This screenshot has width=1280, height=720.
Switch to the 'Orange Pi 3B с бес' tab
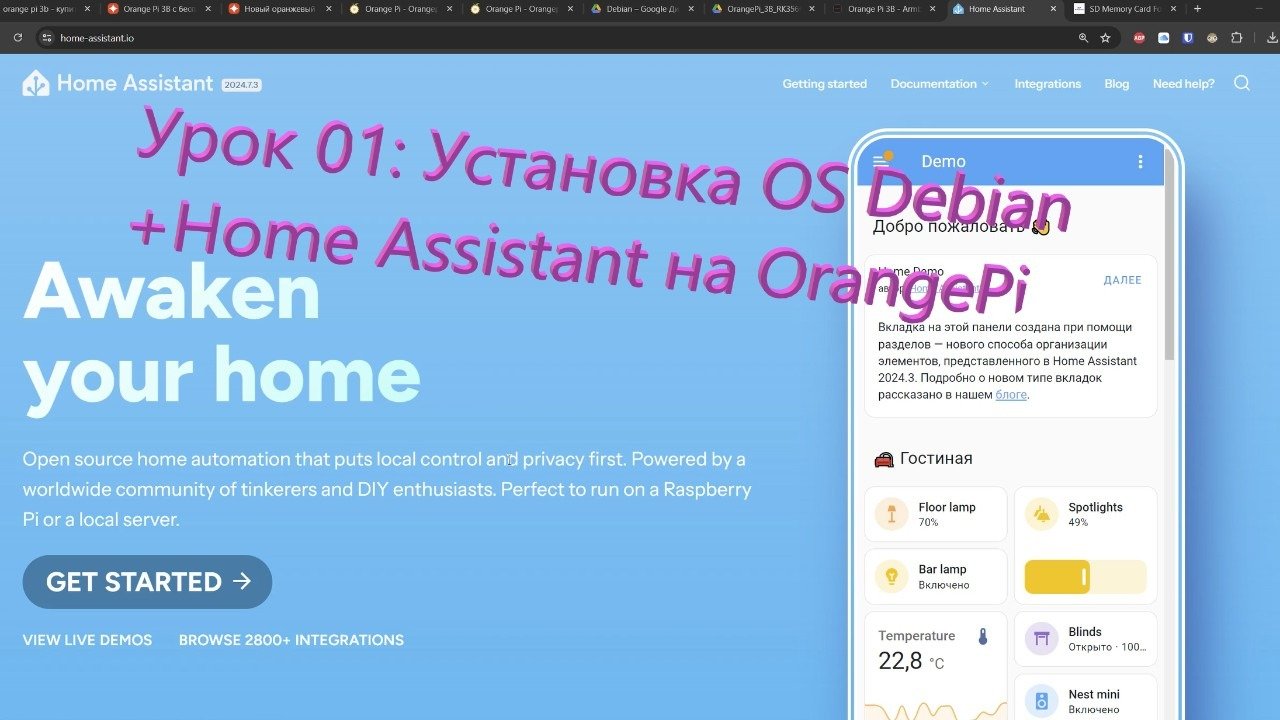pos(160,9)
